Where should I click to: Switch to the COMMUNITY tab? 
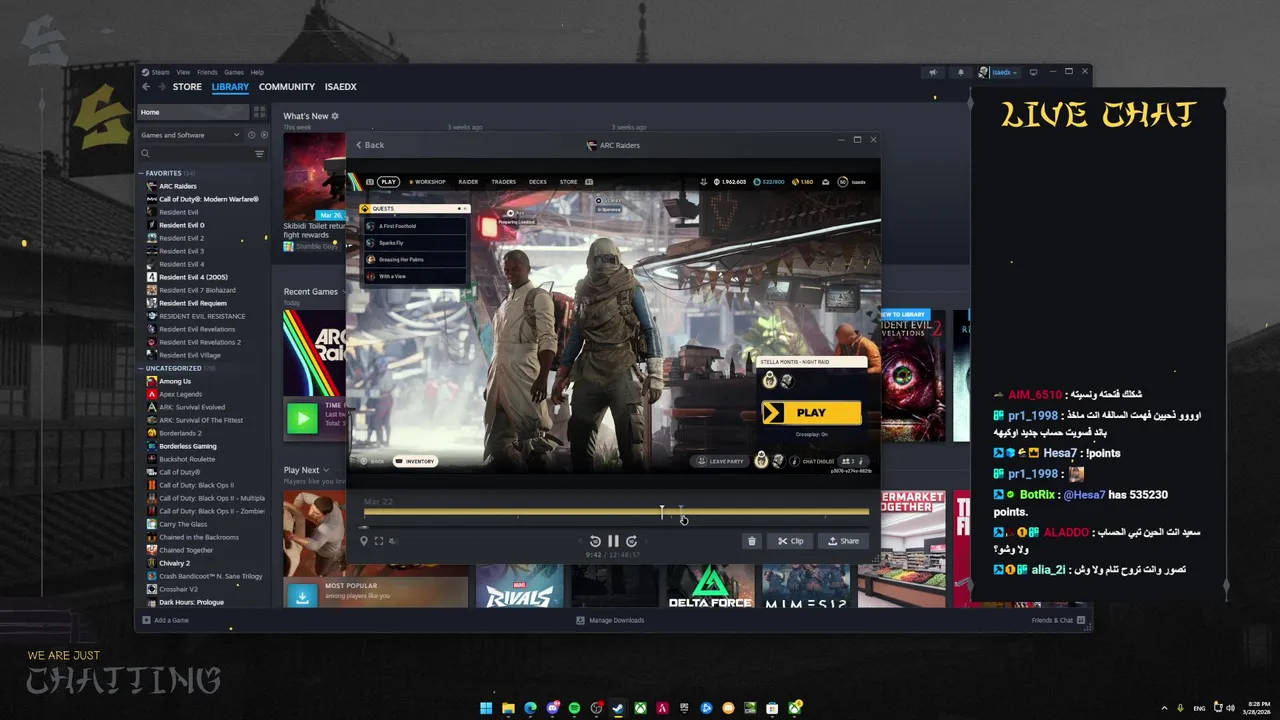(x=287, y=87)
